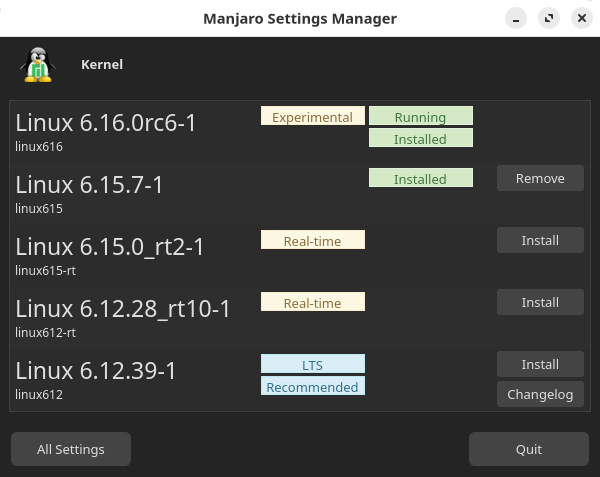Select the Linux 6.12.39-1 title
The width and height of the screenshot is (600, 477).
(96, 371)
